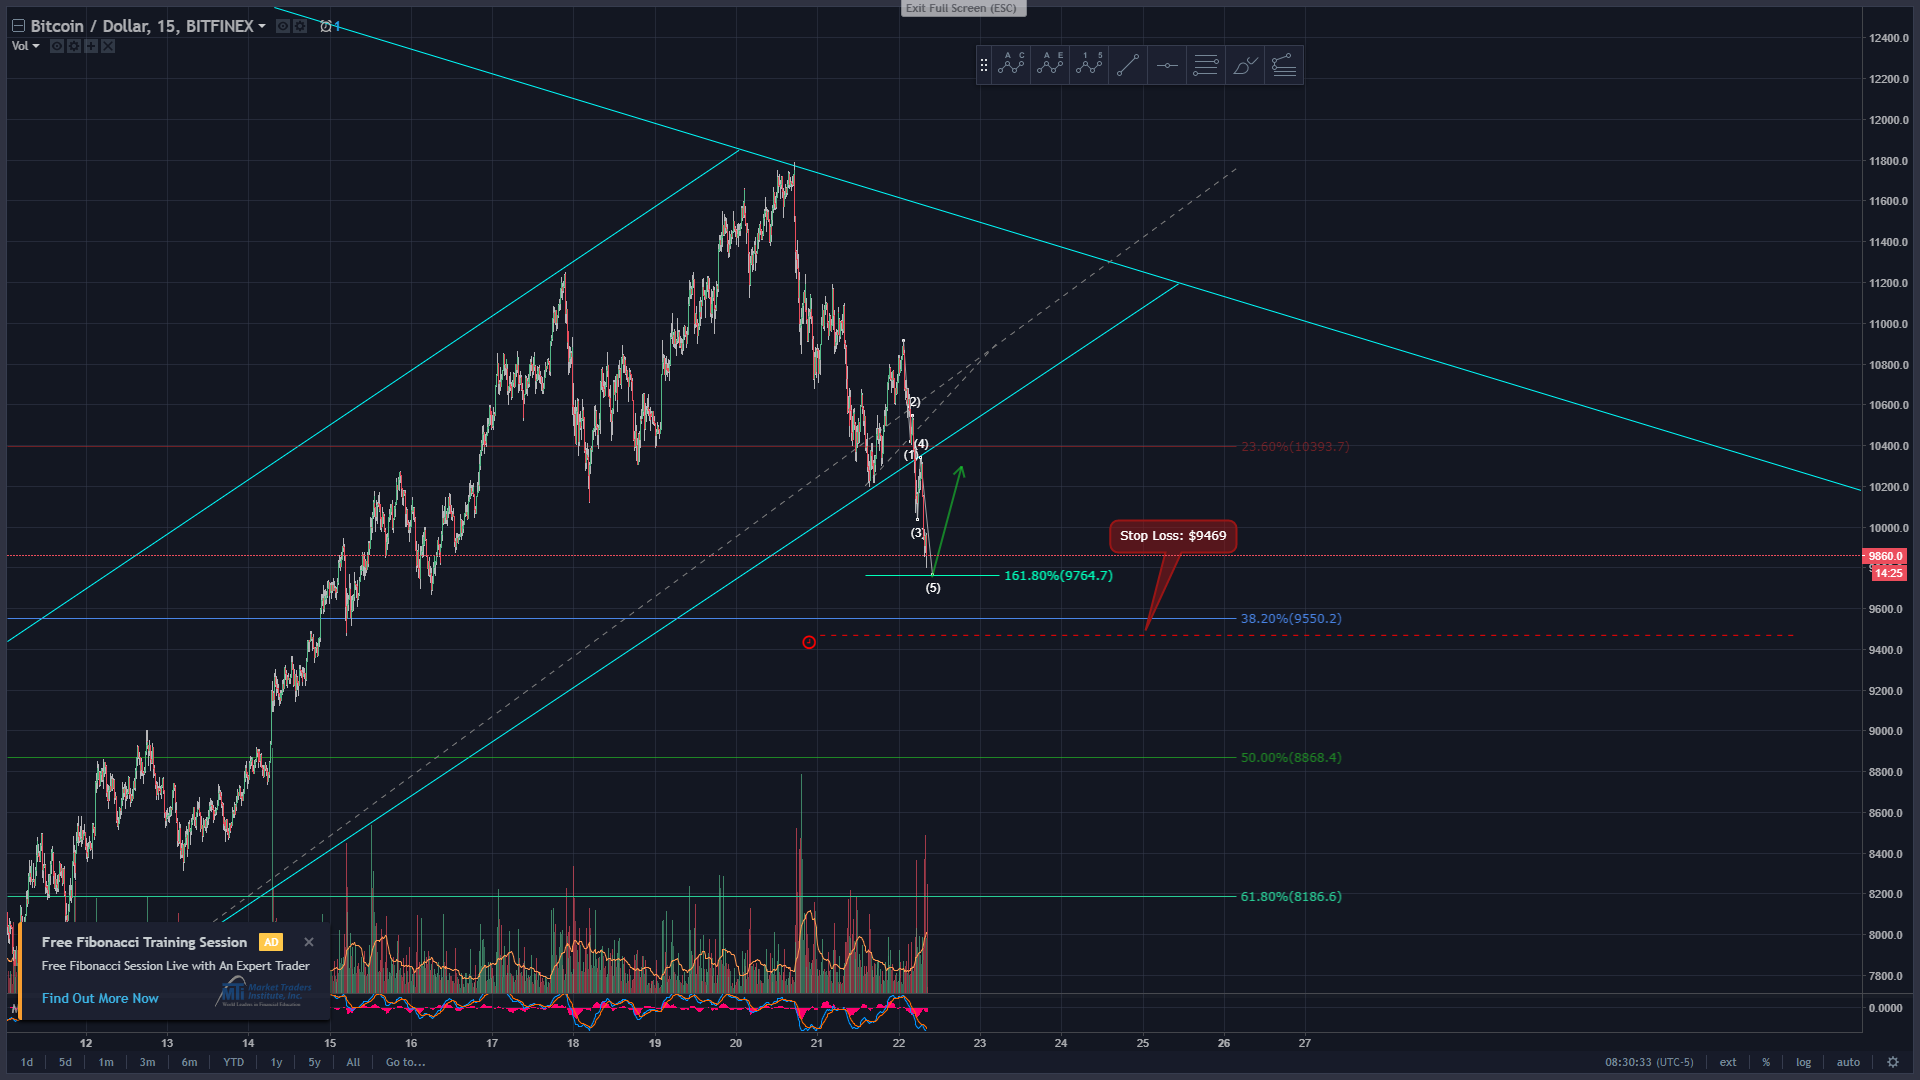The height and width of the screenshot is (1080, 1920).
Task: Toggle Bitcoin symbol visibility eye icon
Action: (283, 26)
